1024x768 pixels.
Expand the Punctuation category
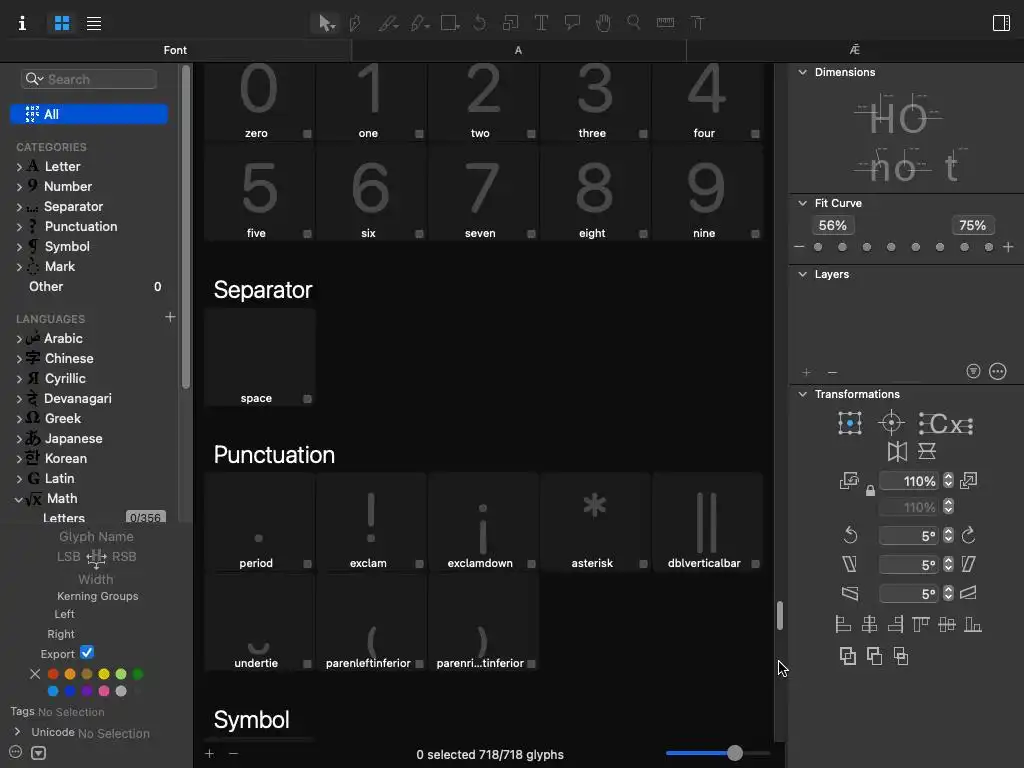(19, 227)
